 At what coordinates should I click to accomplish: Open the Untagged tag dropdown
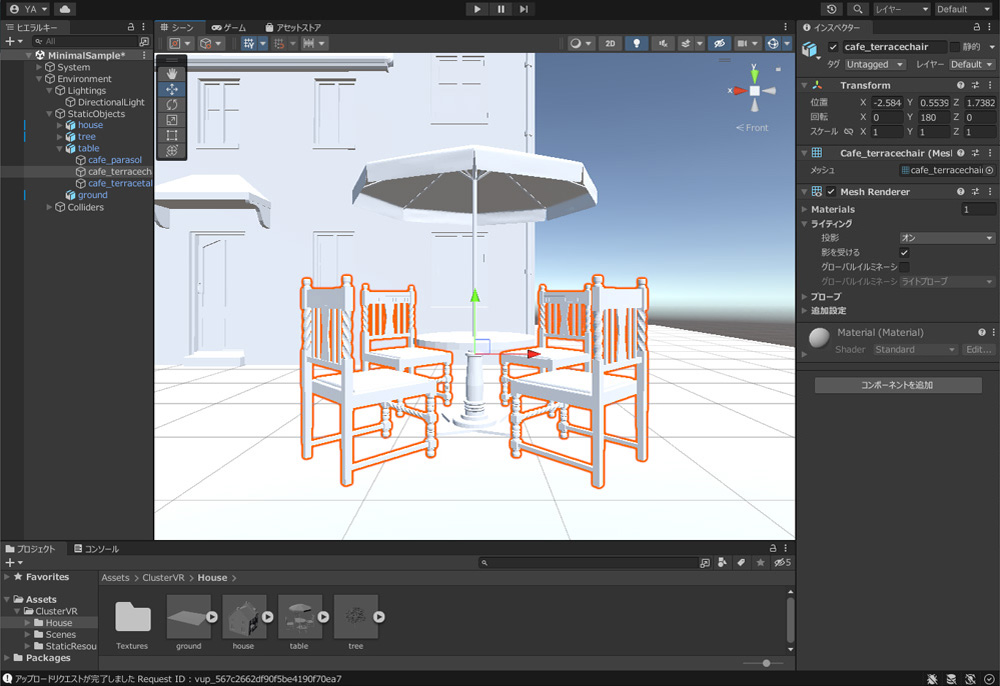[x=875, y=64]
